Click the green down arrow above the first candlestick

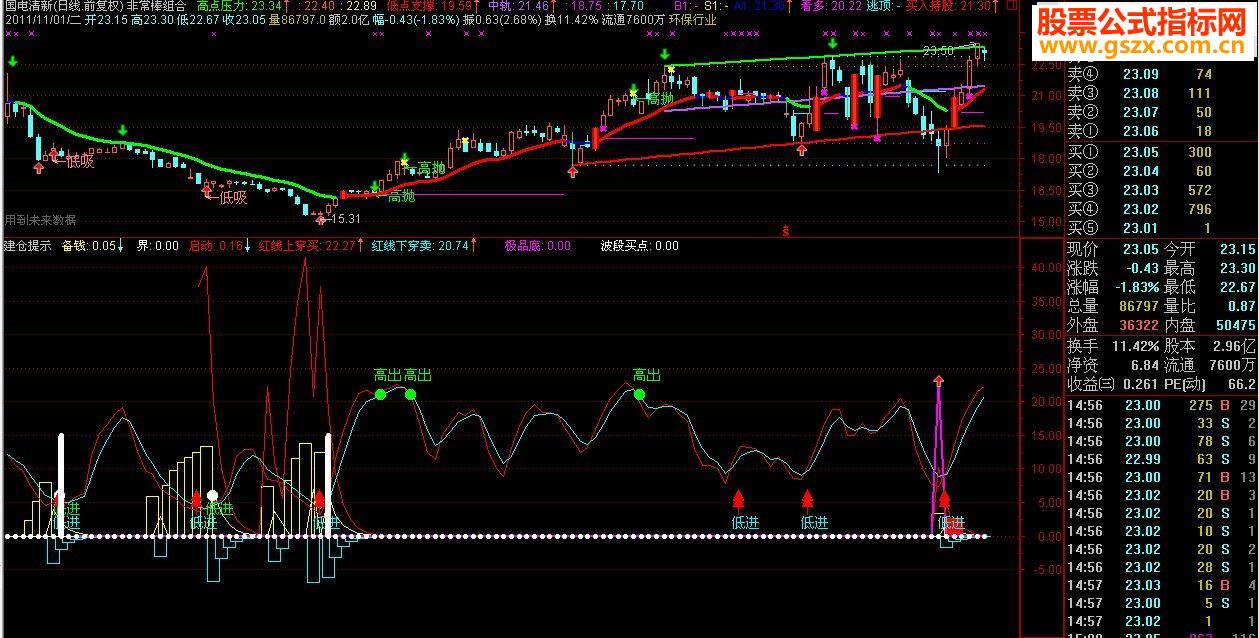click(x=12, y=62)
